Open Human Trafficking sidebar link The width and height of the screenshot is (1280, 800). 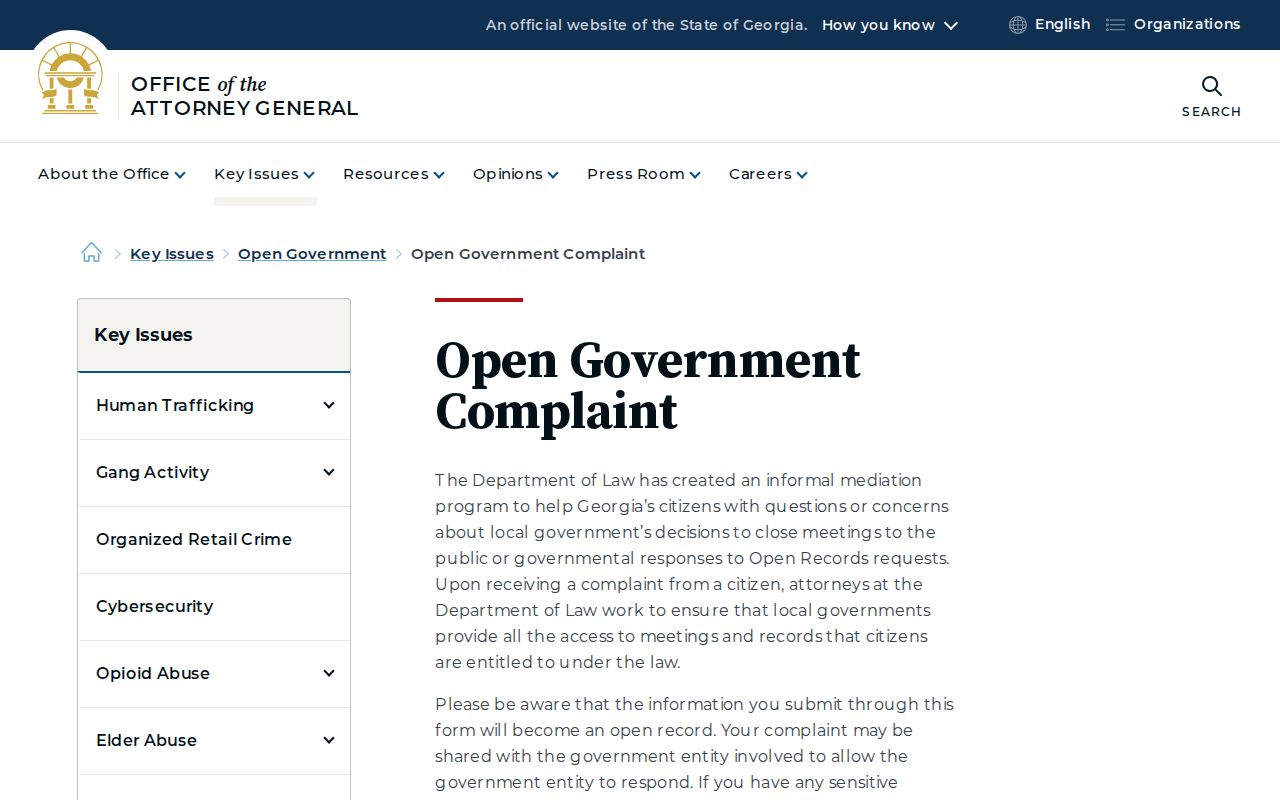(x=175, y=405)
